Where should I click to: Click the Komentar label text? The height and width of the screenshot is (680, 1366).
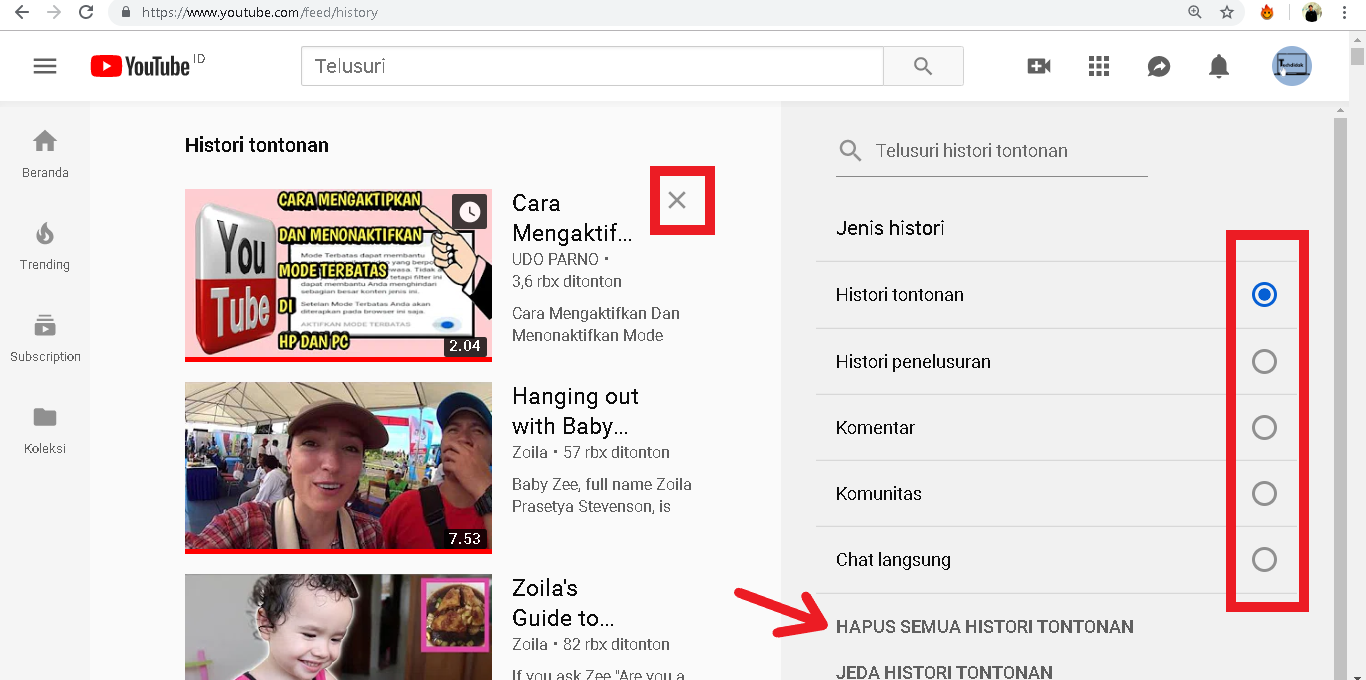click(875, 427)
